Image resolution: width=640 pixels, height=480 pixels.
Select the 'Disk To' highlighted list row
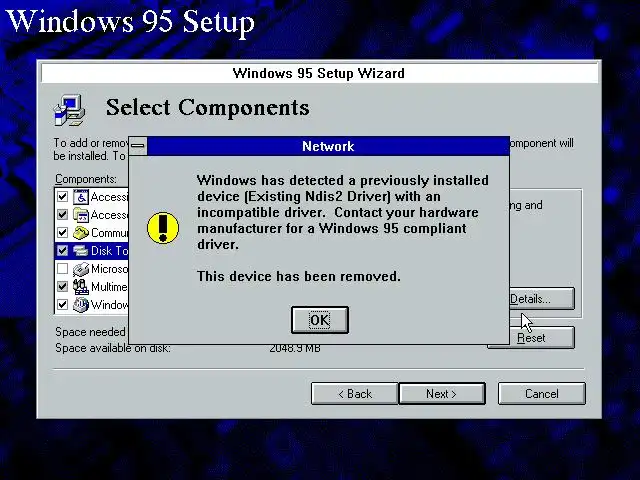click(x=91, y=251)
